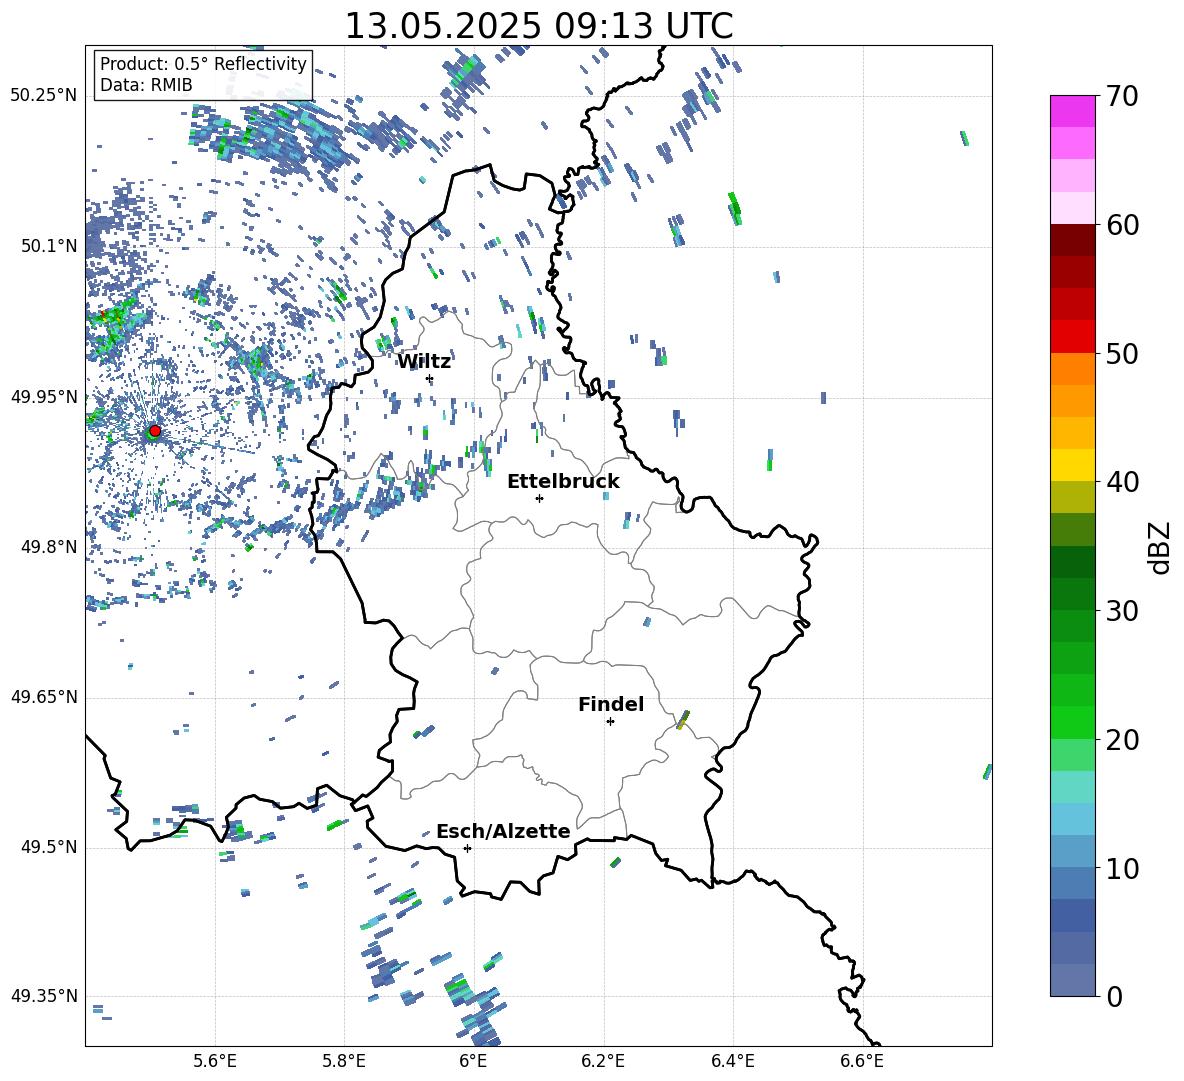Click the dark maroon swatch below 60
The height and width of the screenshot is (1081, 1184).
pyautogui.click(x=1073, y=240)
